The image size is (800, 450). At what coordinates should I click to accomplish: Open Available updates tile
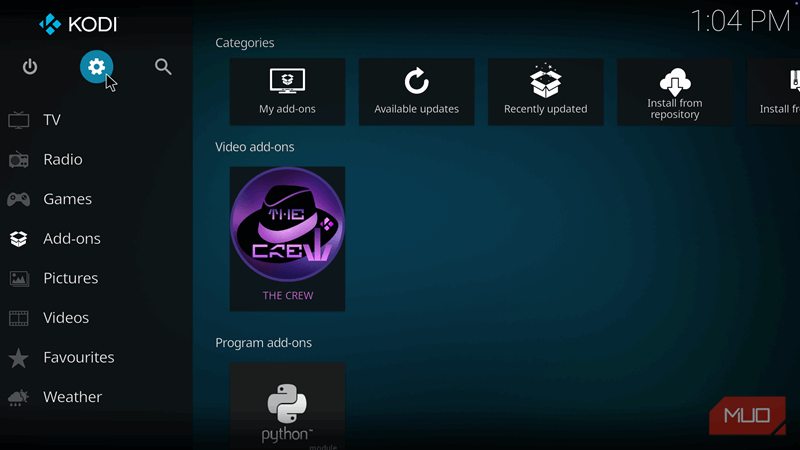click(416, 92)
